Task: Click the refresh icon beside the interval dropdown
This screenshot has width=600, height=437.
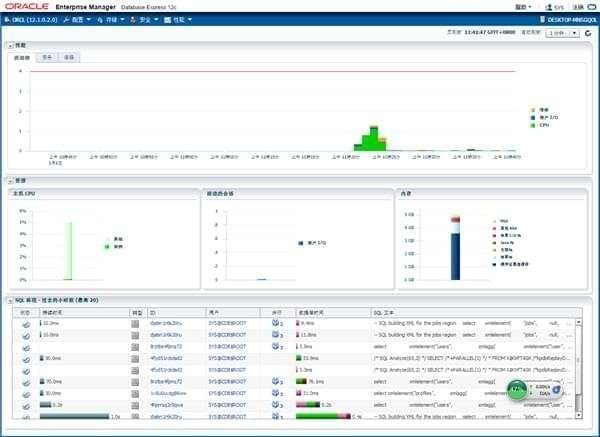Action: click(x=588, y=33)
